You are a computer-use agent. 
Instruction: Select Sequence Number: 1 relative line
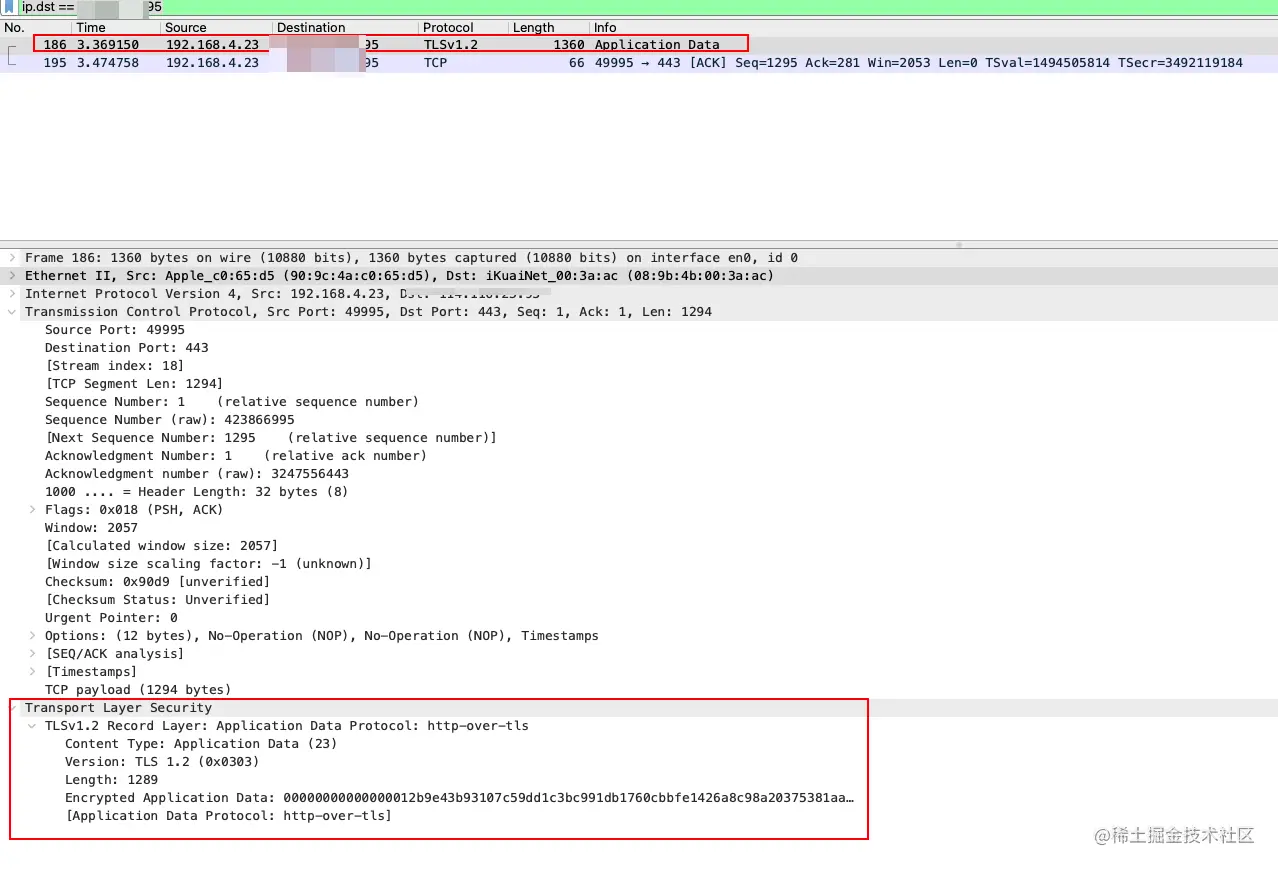(x=232, y=402)
